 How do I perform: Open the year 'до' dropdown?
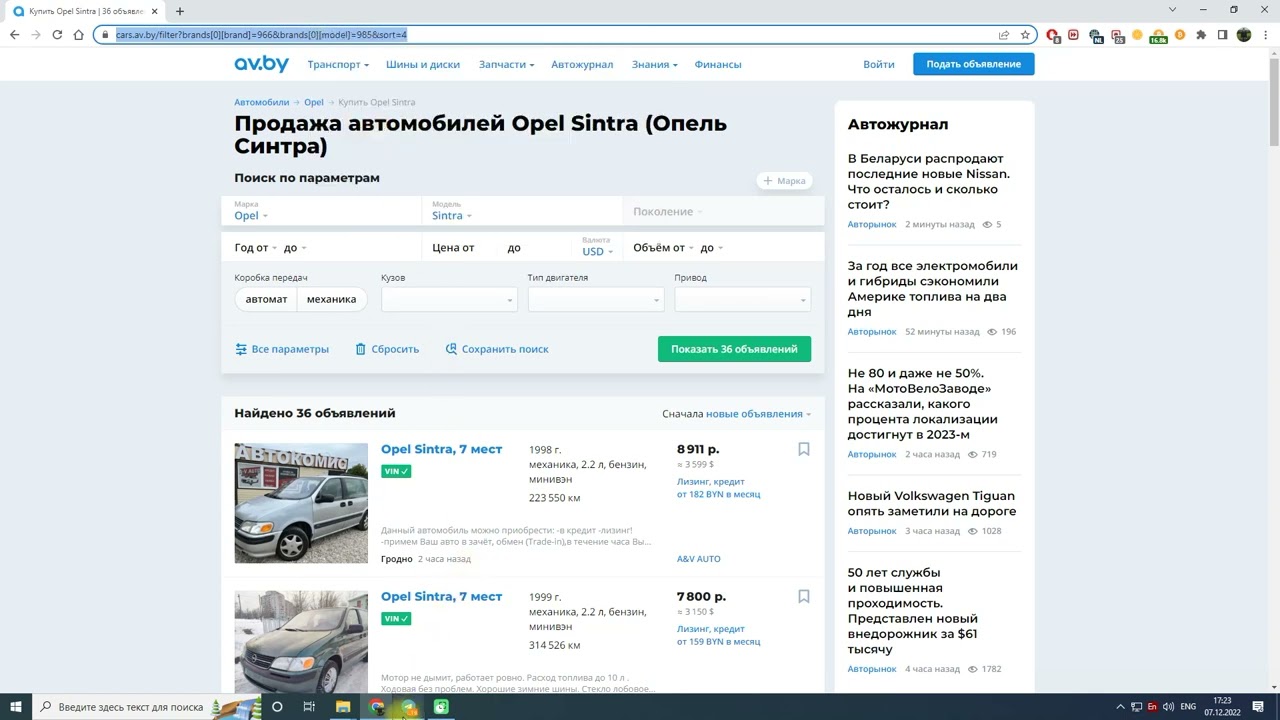(x=295, y=248)
